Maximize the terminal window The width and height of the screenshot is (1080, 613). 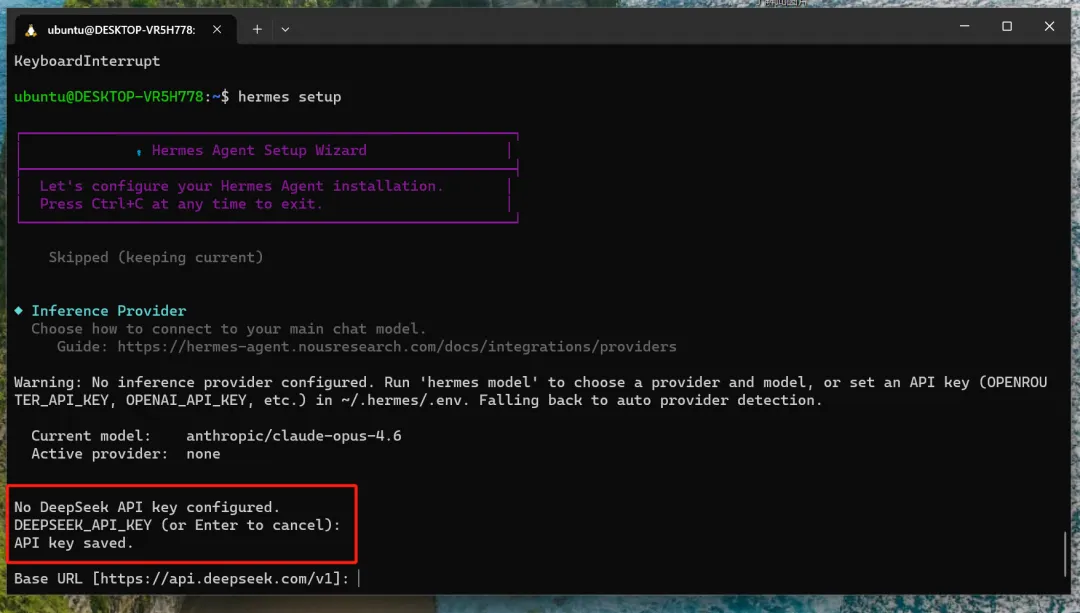1007,26
